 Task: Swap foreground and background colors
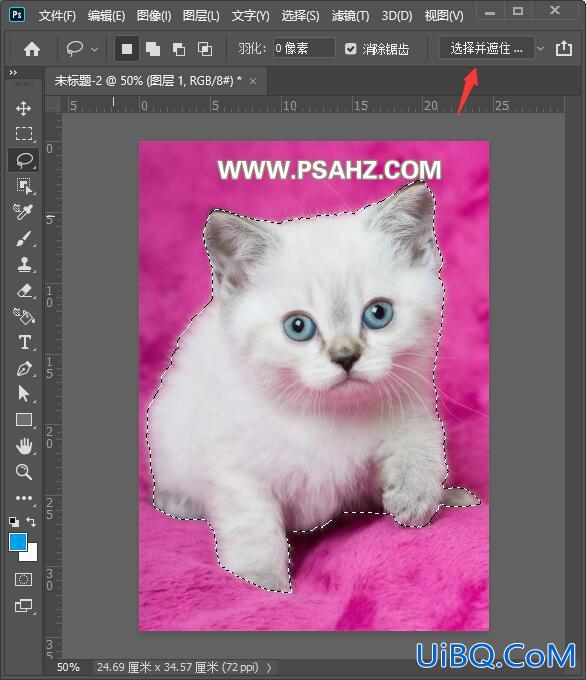[31, 521]
